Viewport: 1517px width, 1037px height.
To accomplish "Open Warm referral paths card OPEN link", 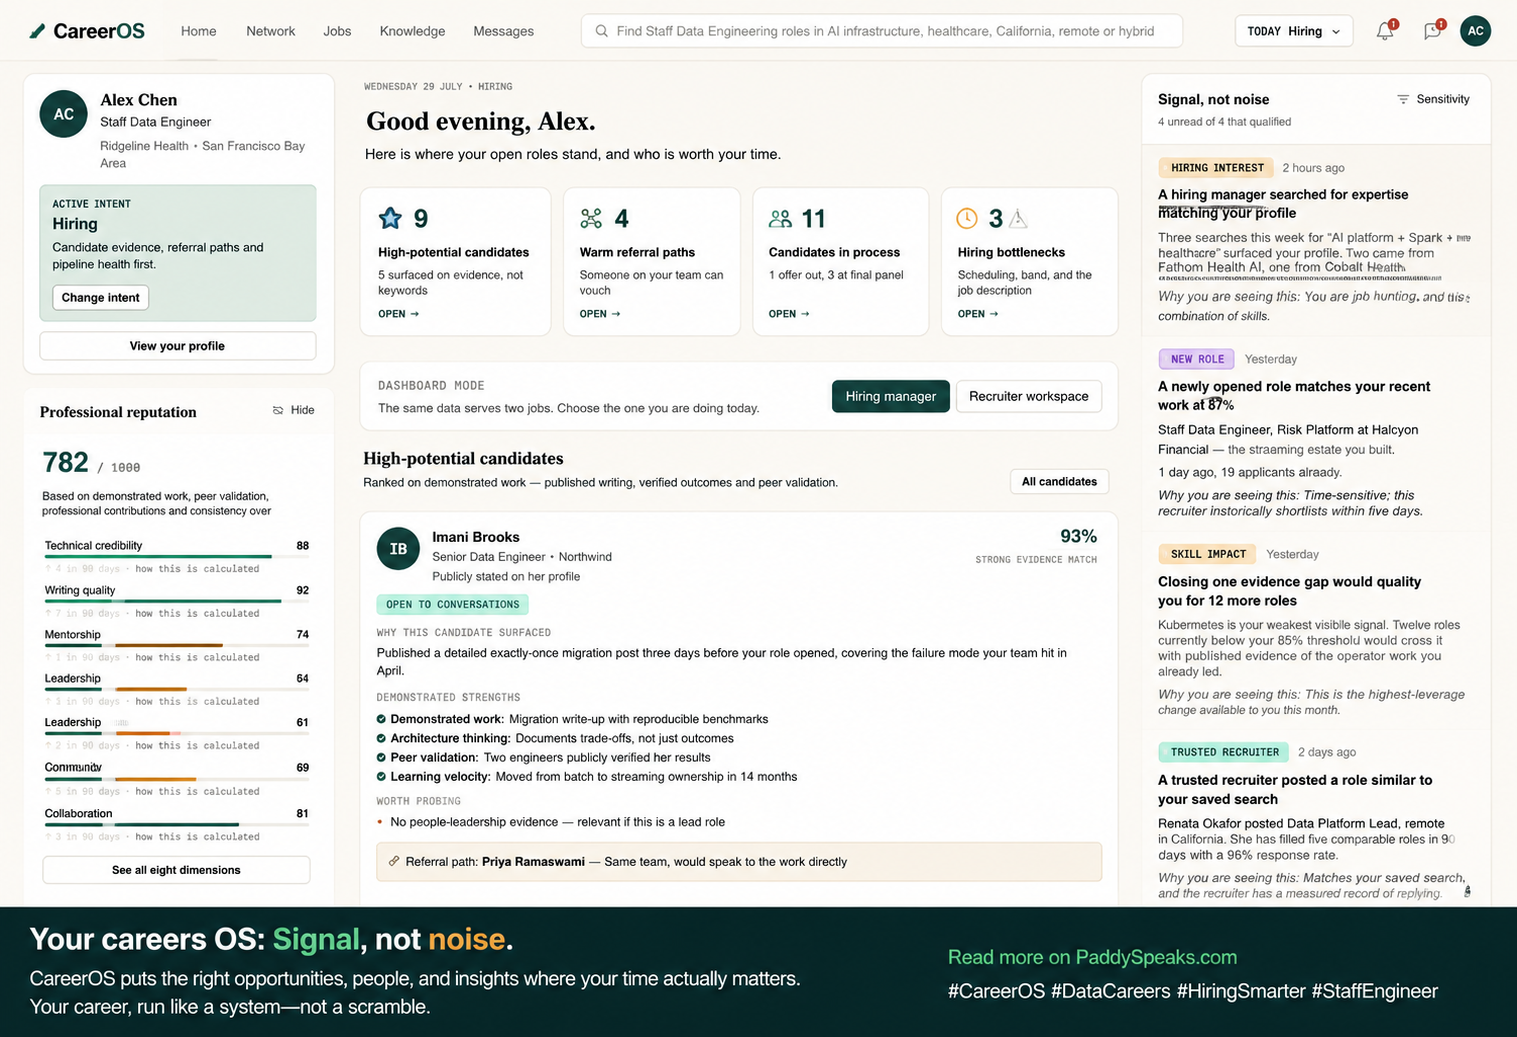I will (x=600, y=314).
